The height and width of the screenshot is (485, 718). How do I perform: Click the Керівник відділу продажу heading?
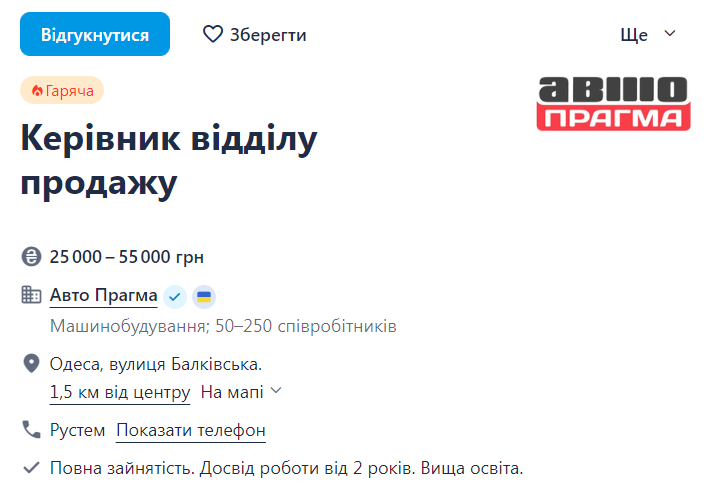click(168, 161)
